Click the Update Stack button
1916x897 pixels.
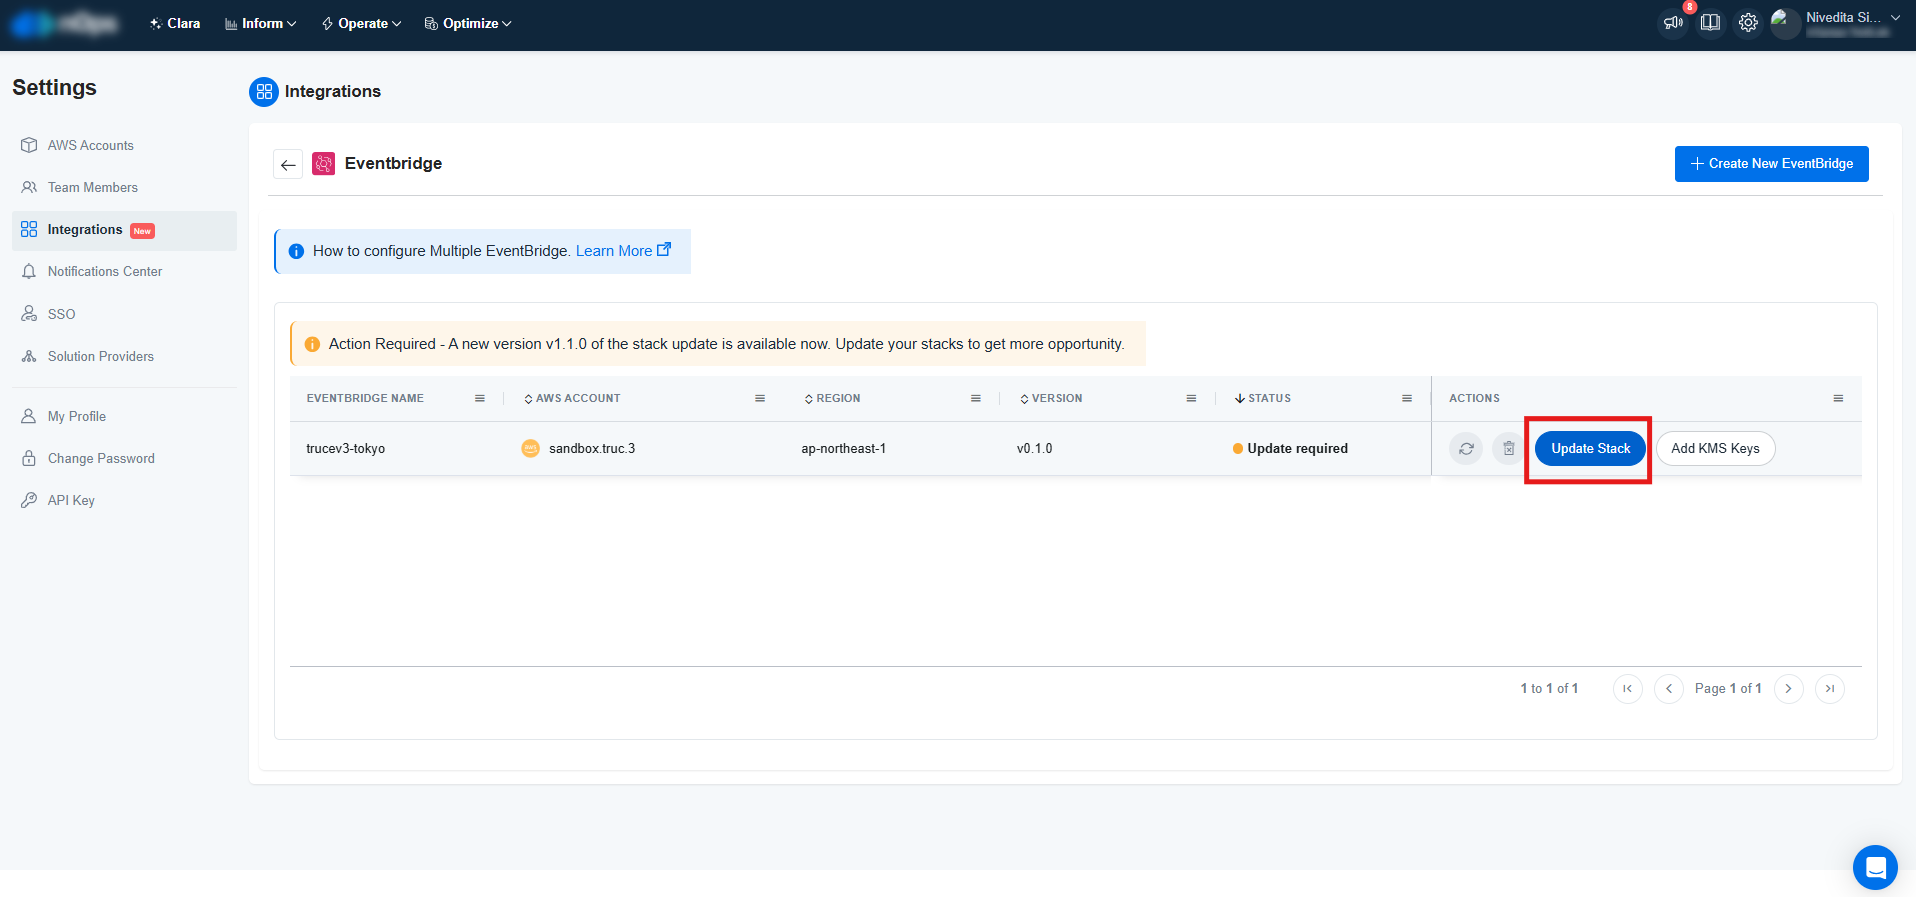pos(1590,449)
